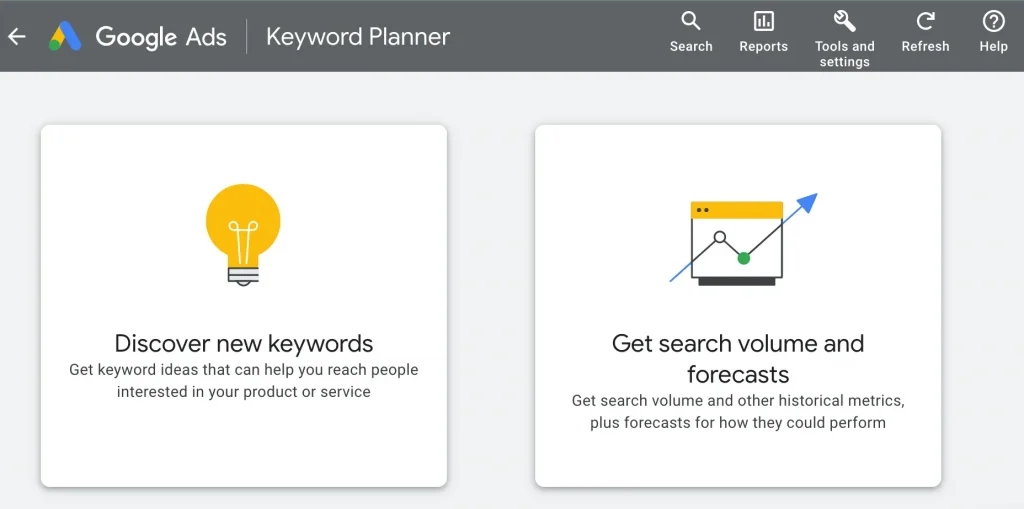Click the Google Ads header text

(x=161, y=37)
